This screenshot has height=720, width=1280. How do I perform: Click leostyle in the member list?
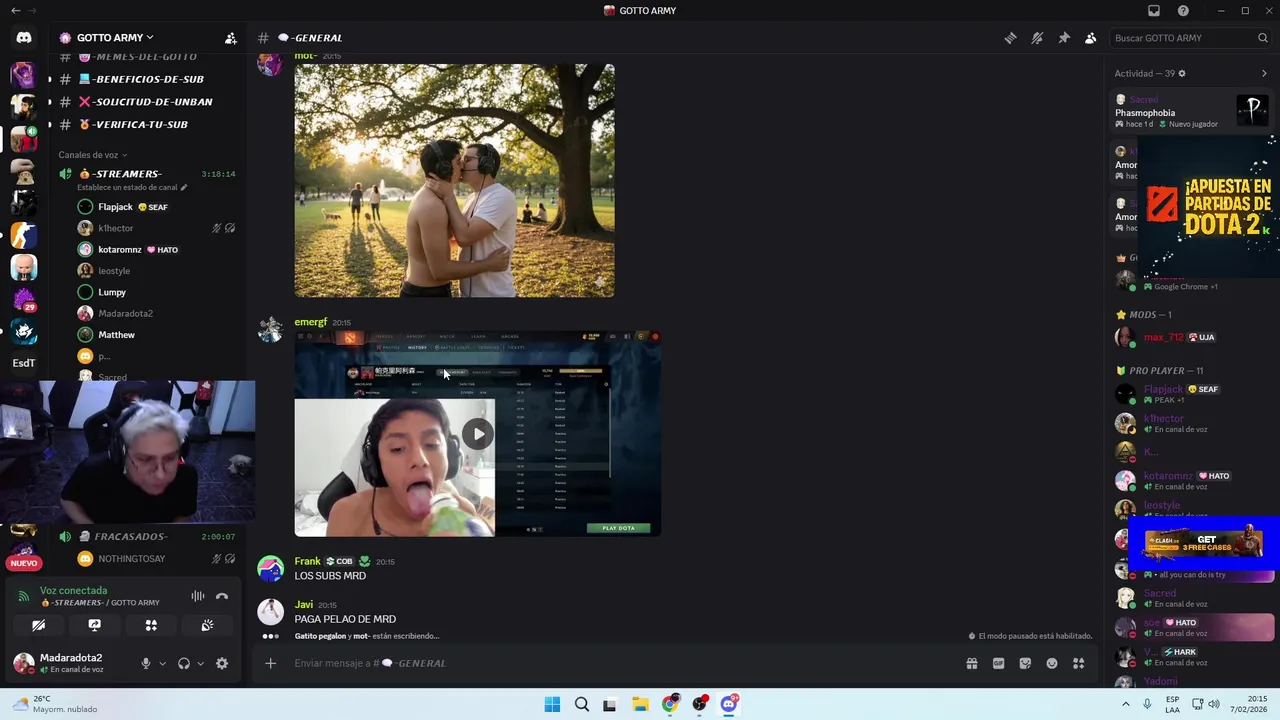pyautogui.click(x=1162, y=505)
